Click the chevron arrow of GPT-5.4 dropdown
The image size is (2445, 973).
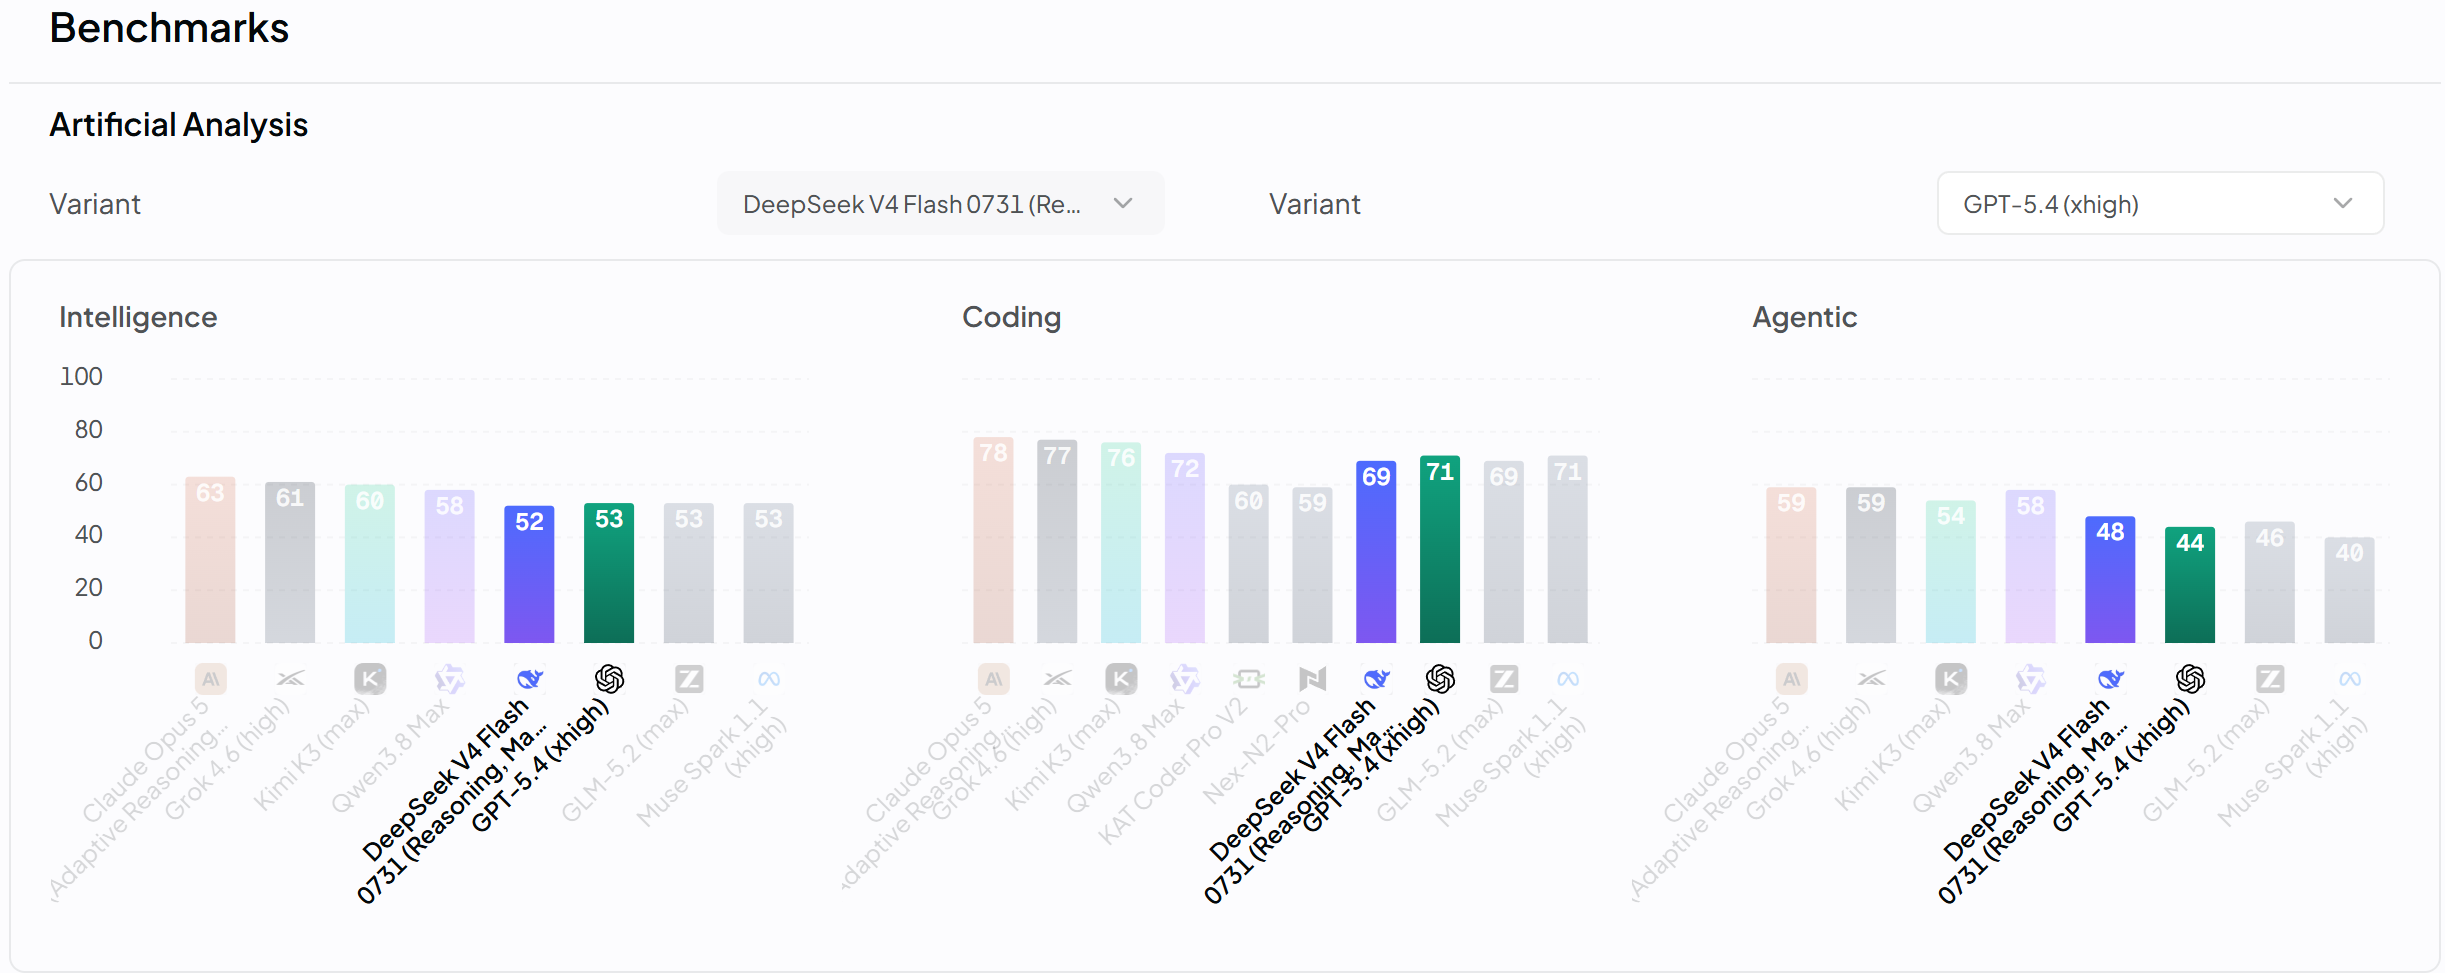coord(2343,203)
